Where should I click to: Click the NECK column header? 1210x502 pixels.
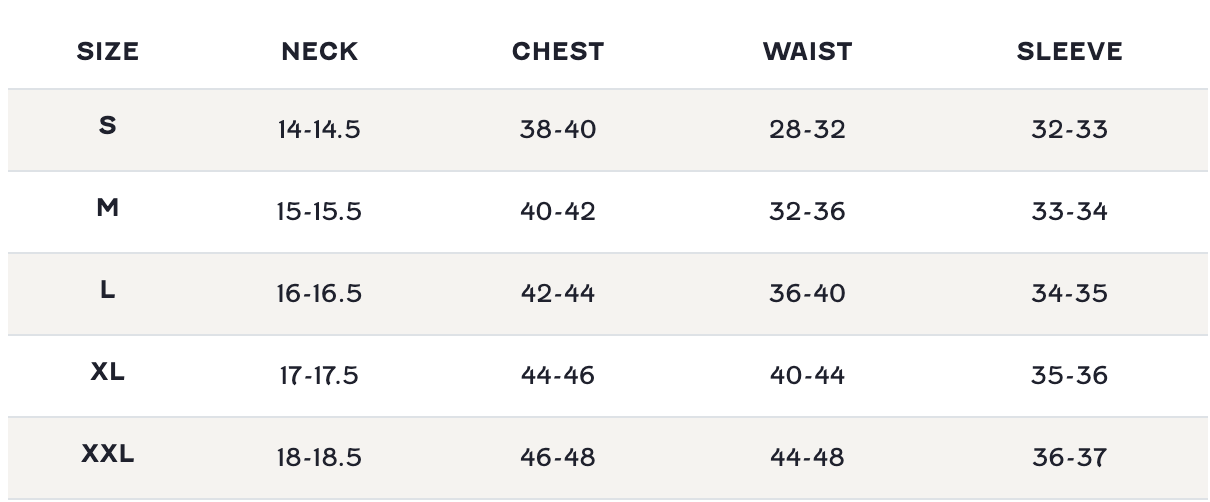(319, 52)
